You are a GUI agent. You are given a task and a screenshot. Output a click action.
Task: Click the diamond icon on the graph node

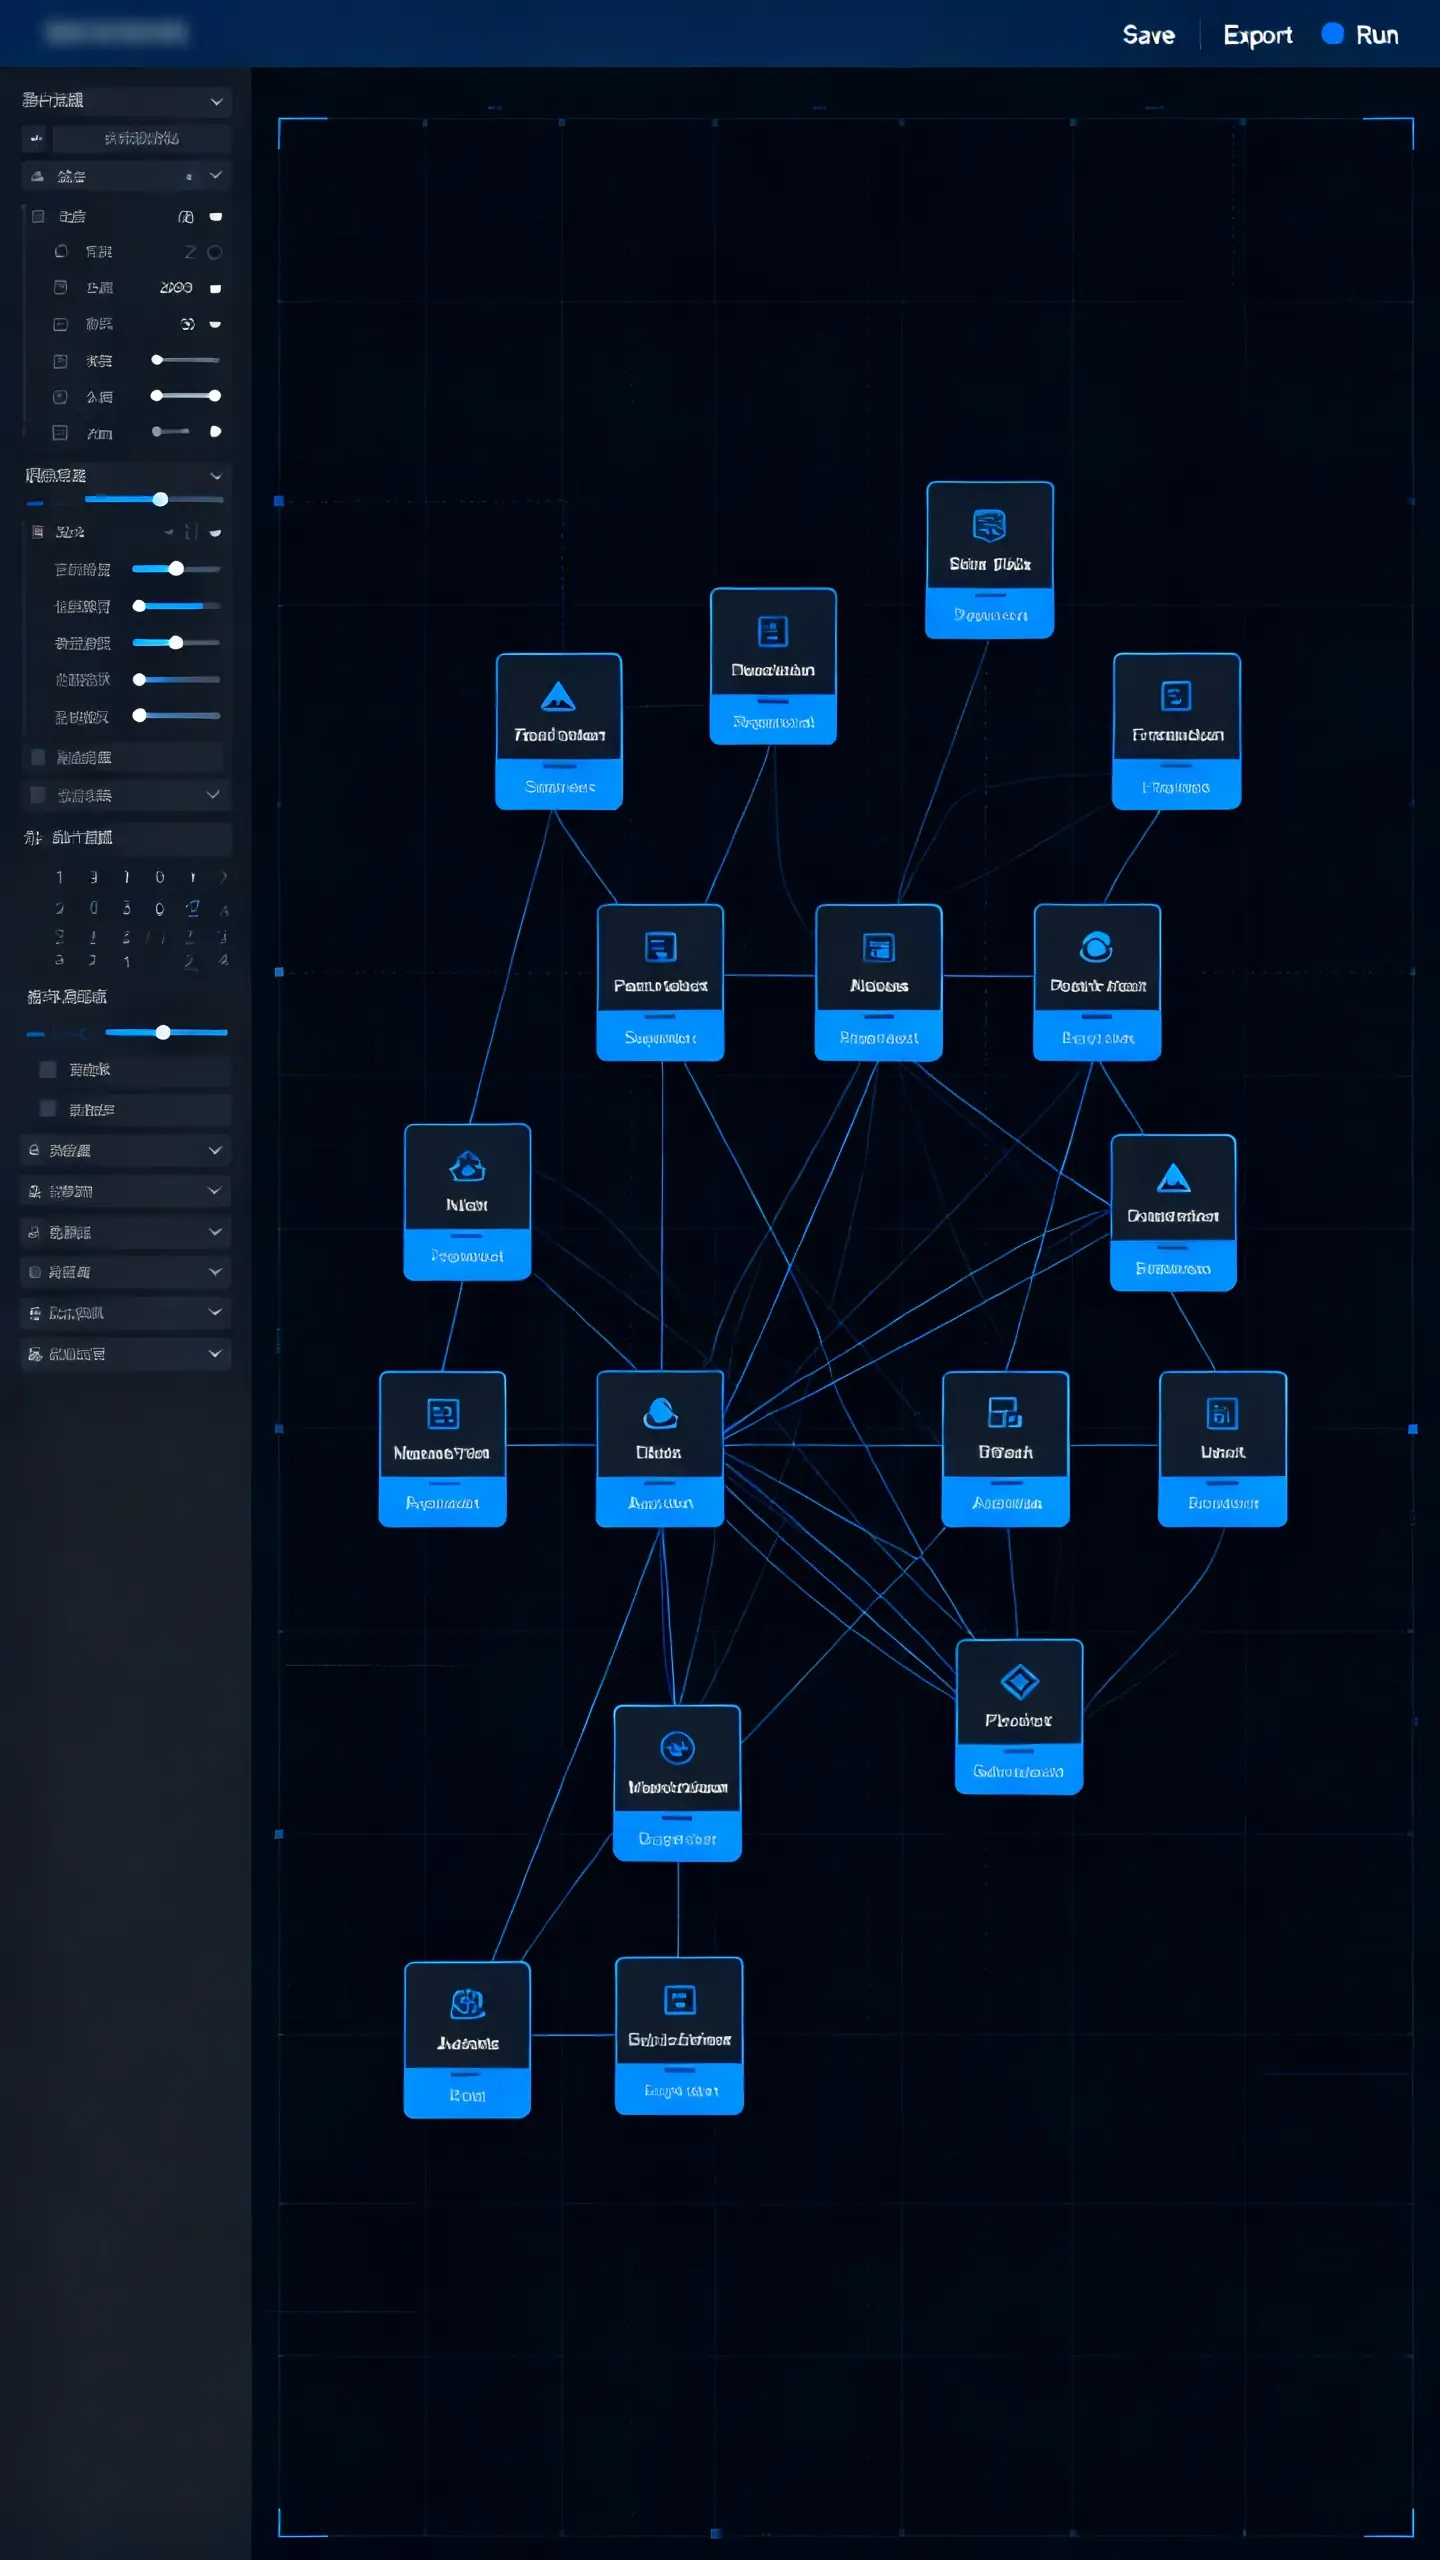[1019, 1682]
